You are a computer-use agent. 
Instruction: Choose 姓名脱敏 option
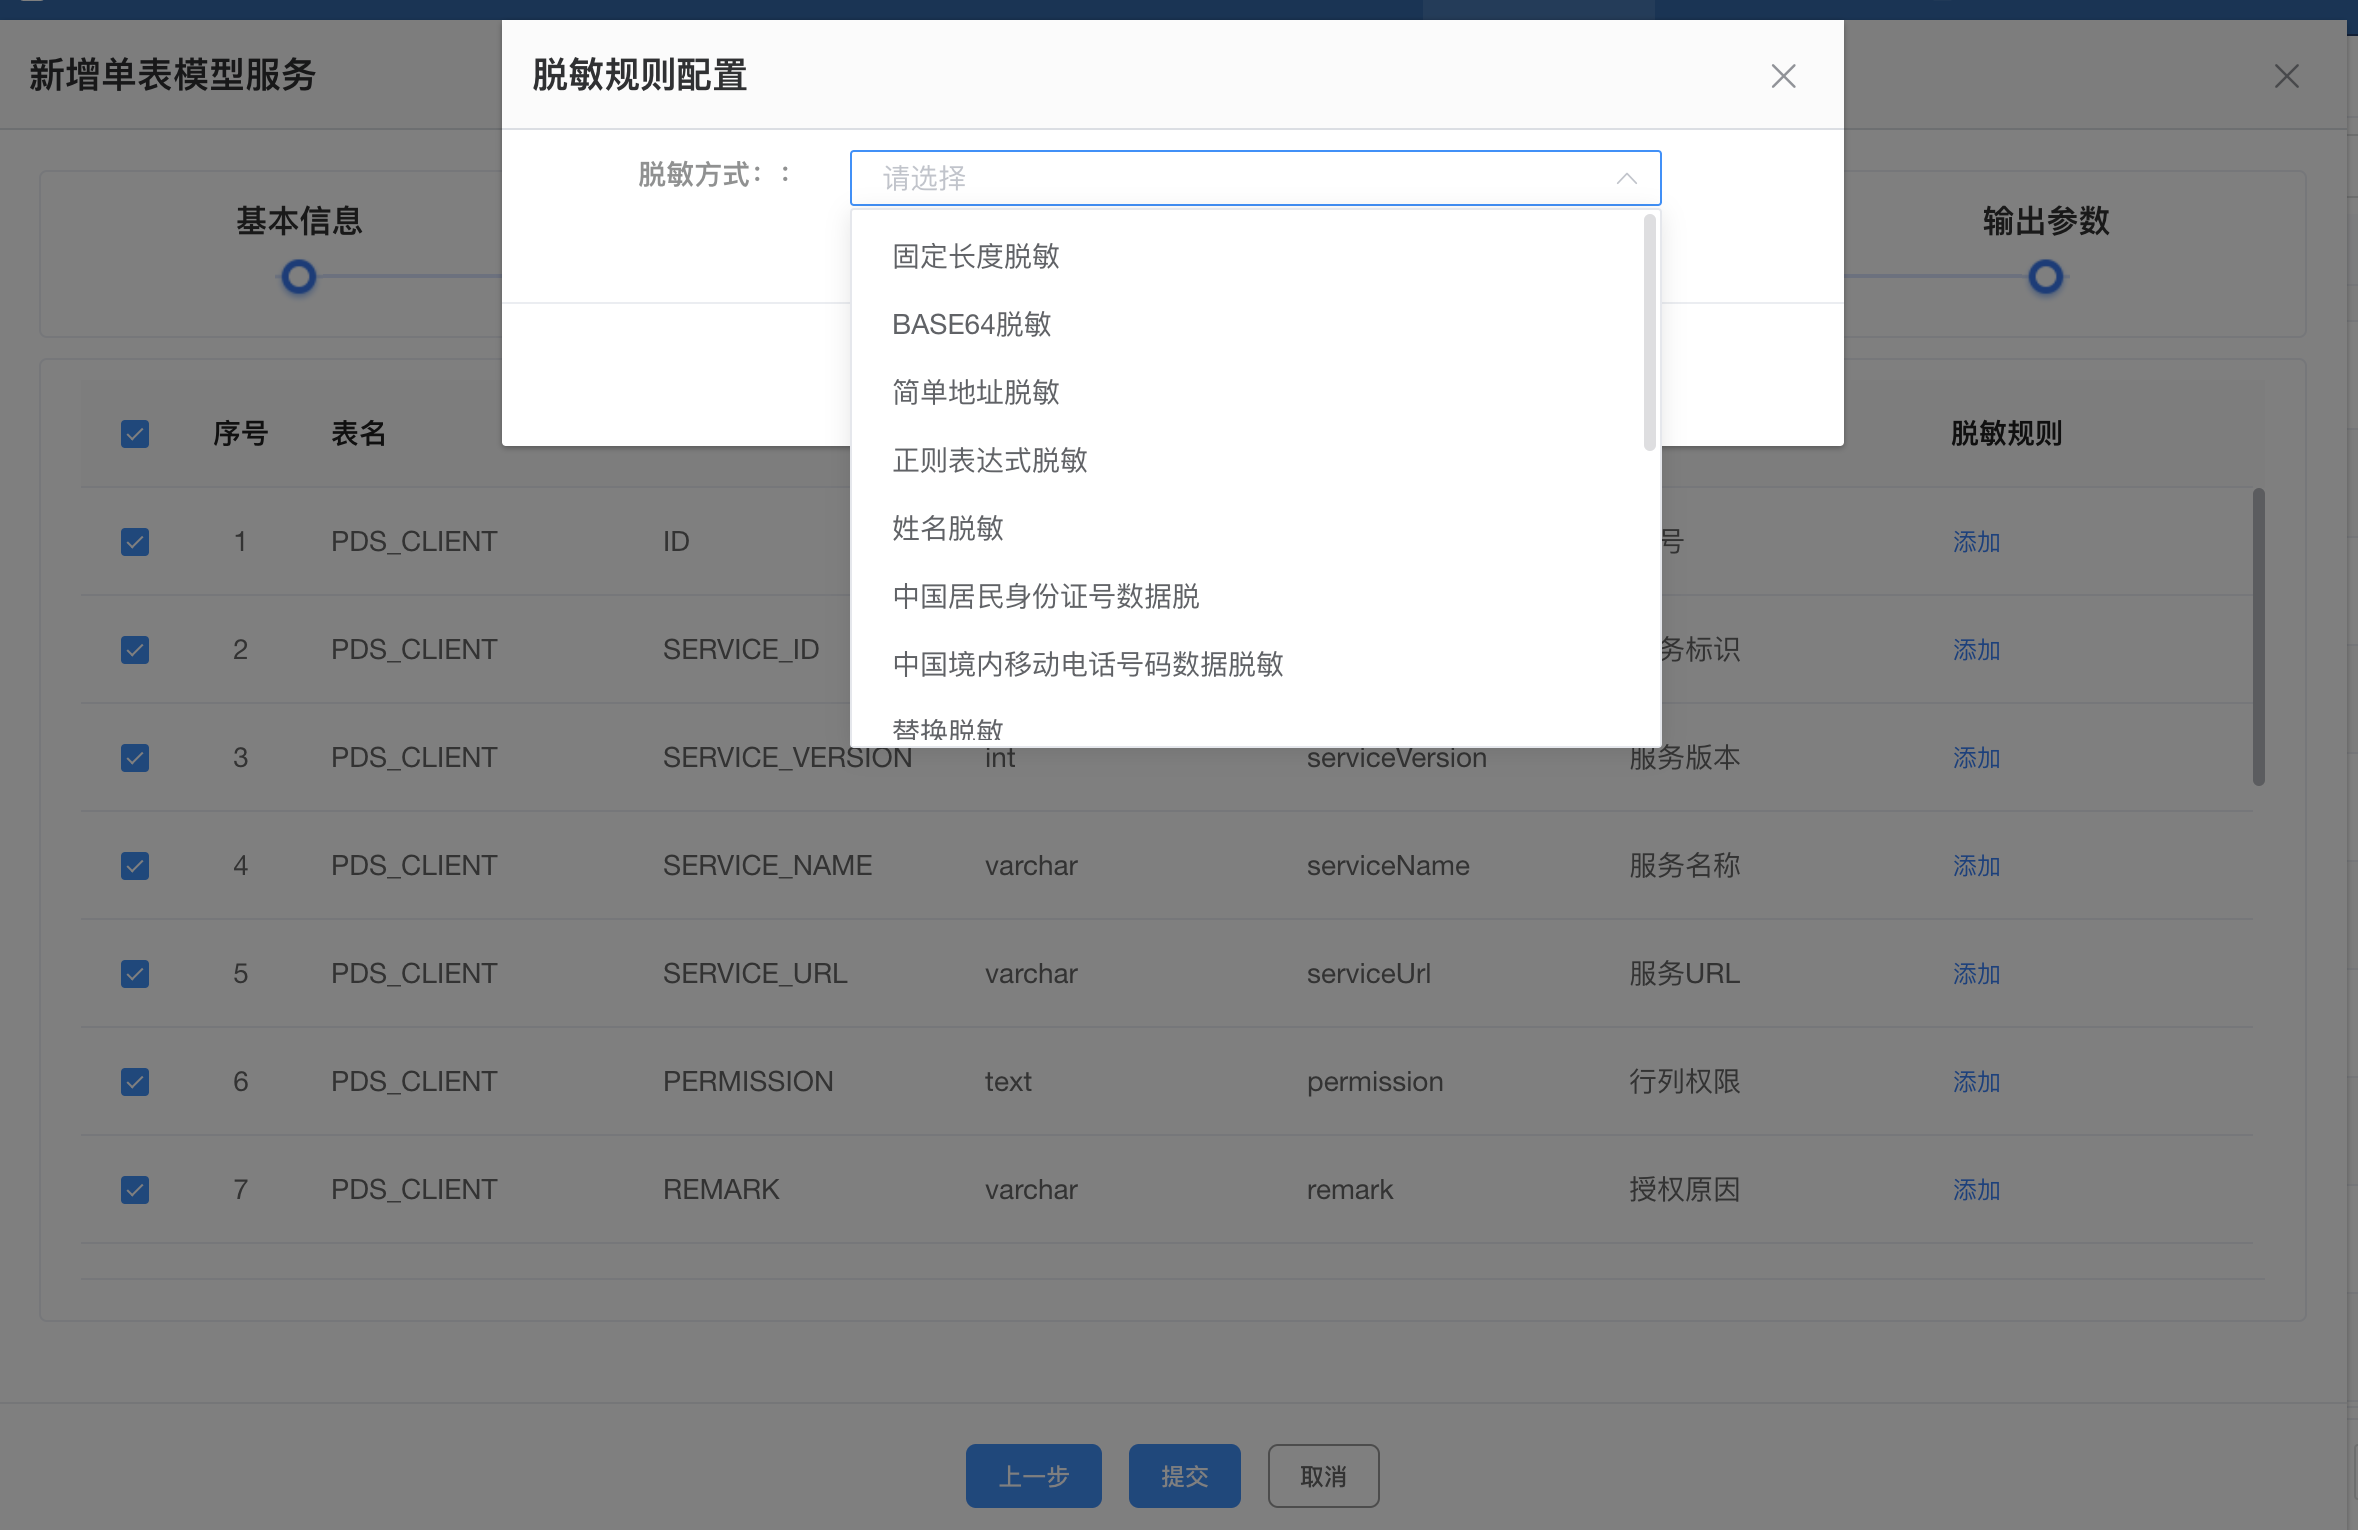coord(947,529)
